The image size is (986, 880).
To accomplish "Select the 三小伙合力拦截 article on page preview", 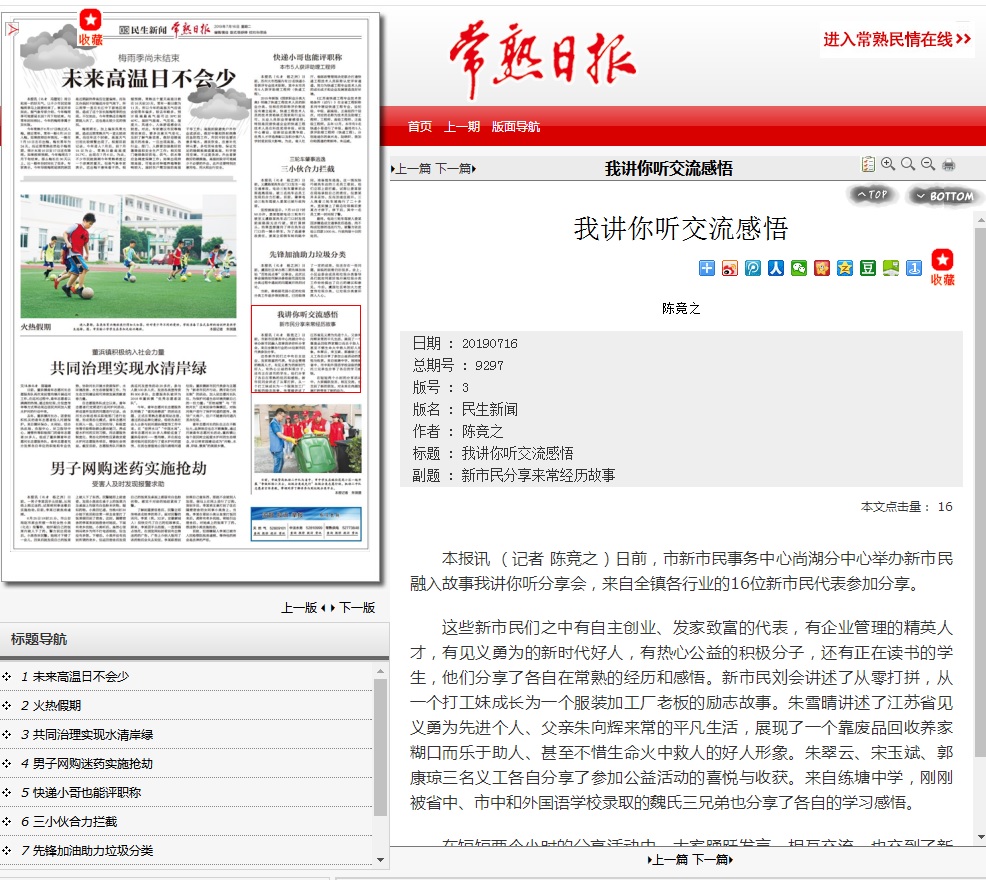I will pyautogui.click(x=307, y=199).
